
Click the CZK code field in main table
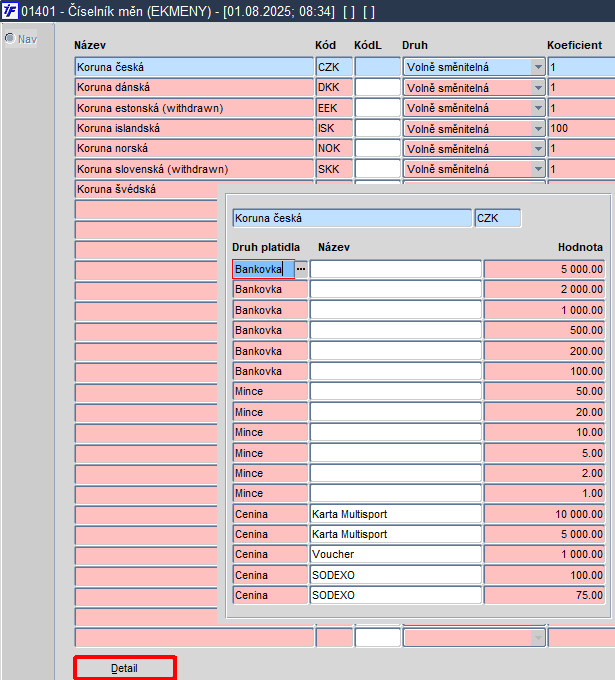(x=334, y=67)
